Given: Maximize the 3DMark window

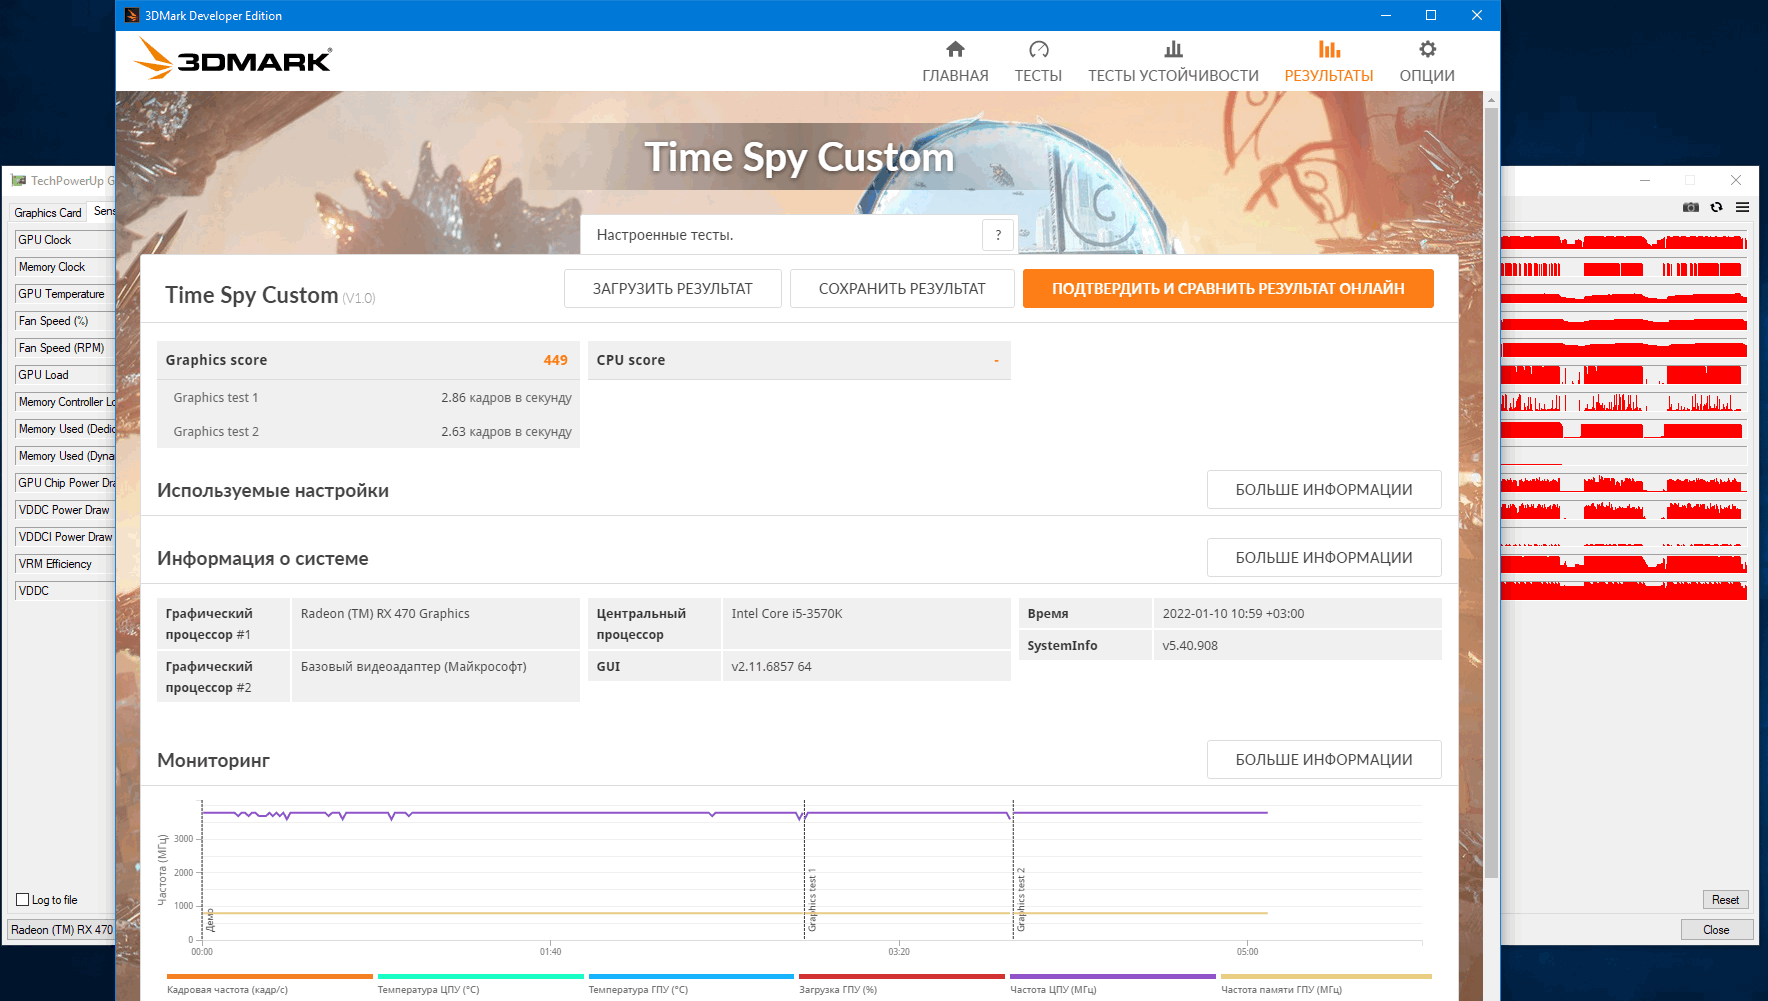Looking at the screenshot, I should [x=1431, y=15].
